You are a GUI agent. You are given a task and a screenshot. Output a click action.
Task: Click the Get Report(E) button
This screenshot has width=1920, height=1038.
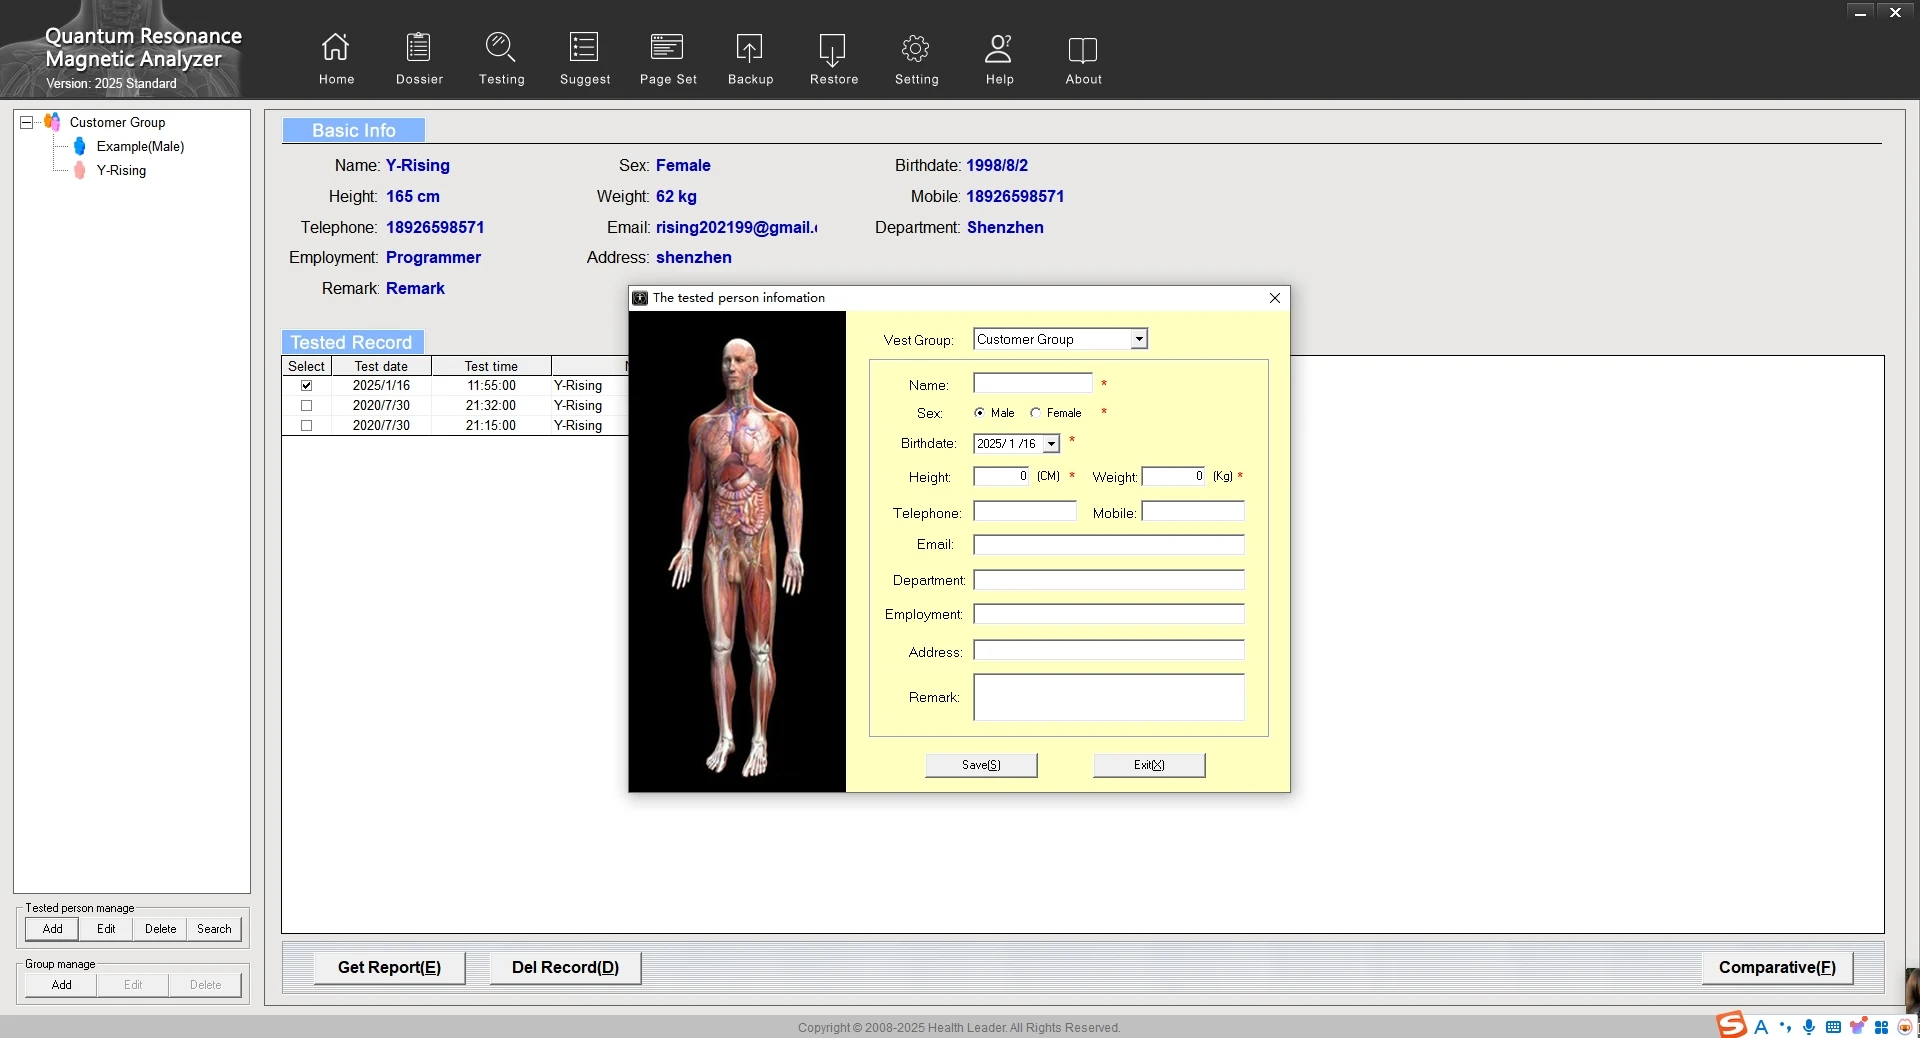pos(389,967)
